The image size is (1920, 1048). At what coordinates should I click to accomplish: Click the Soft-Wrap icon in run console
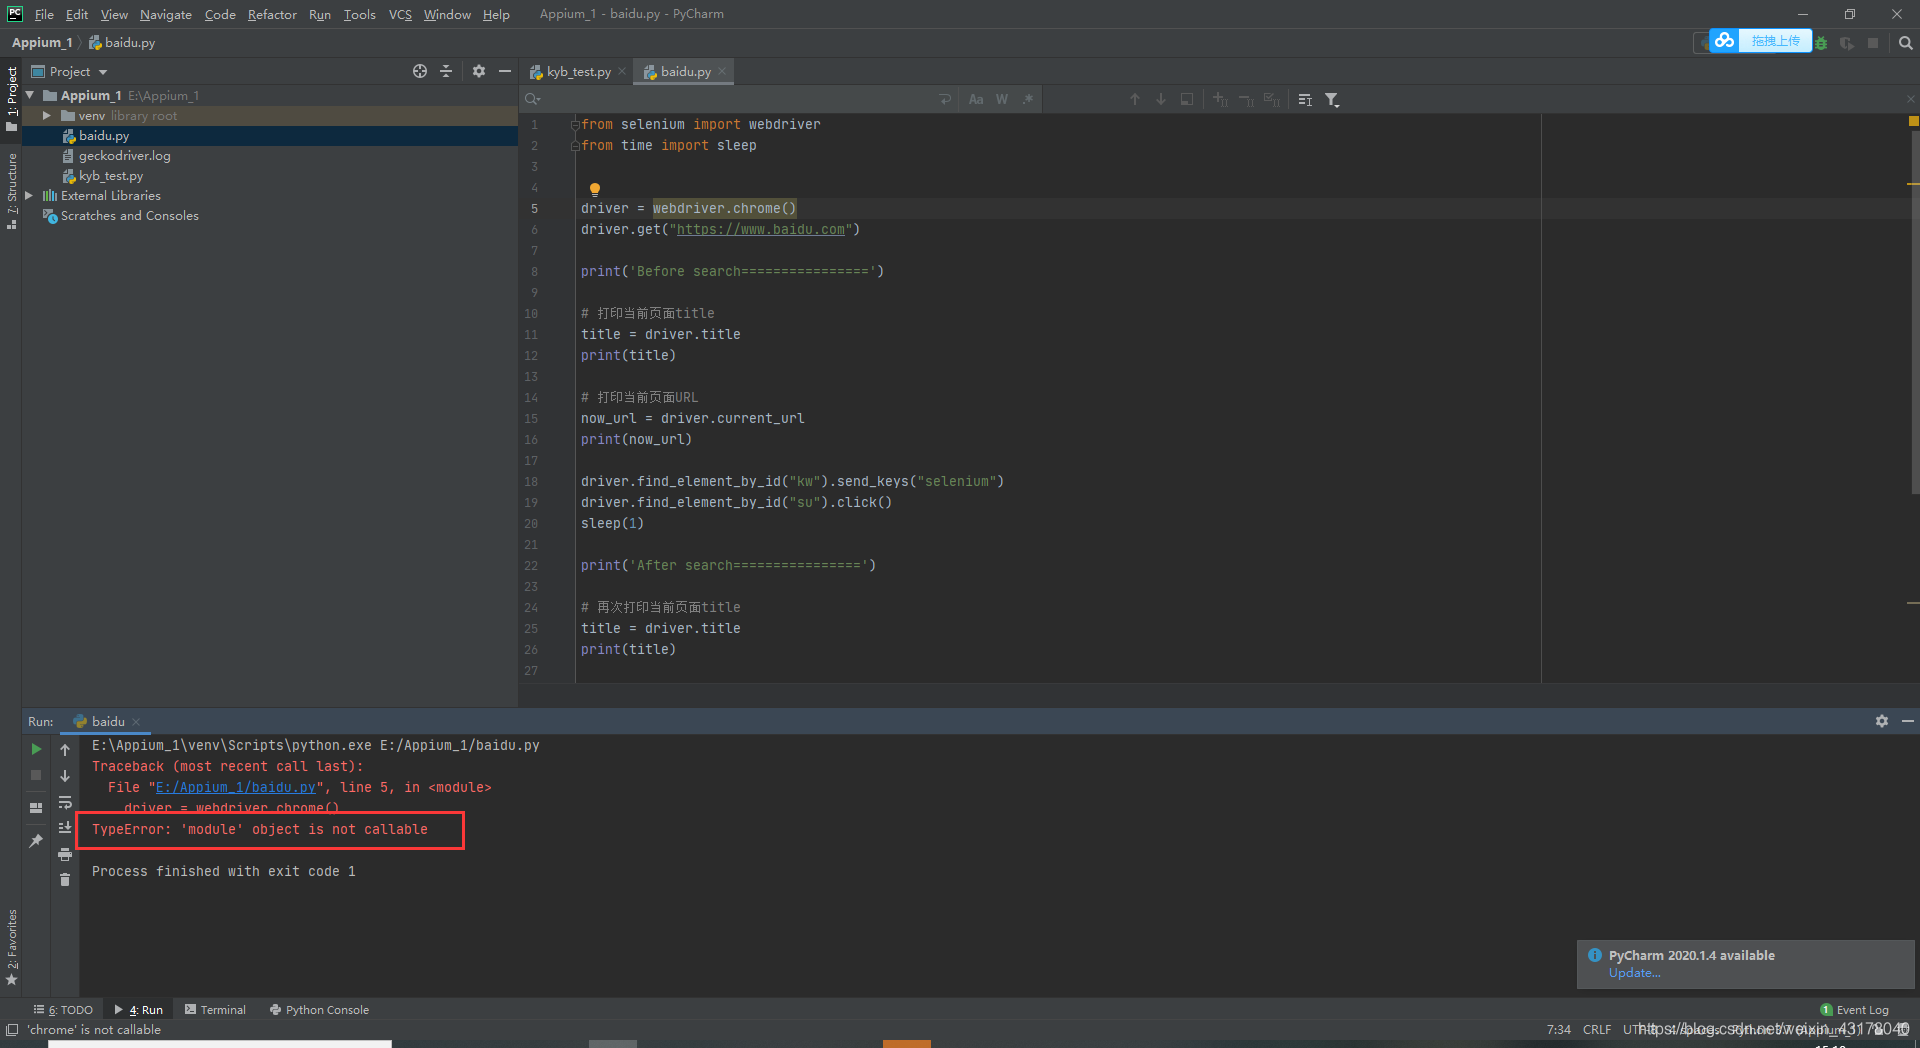pos(65,802)
